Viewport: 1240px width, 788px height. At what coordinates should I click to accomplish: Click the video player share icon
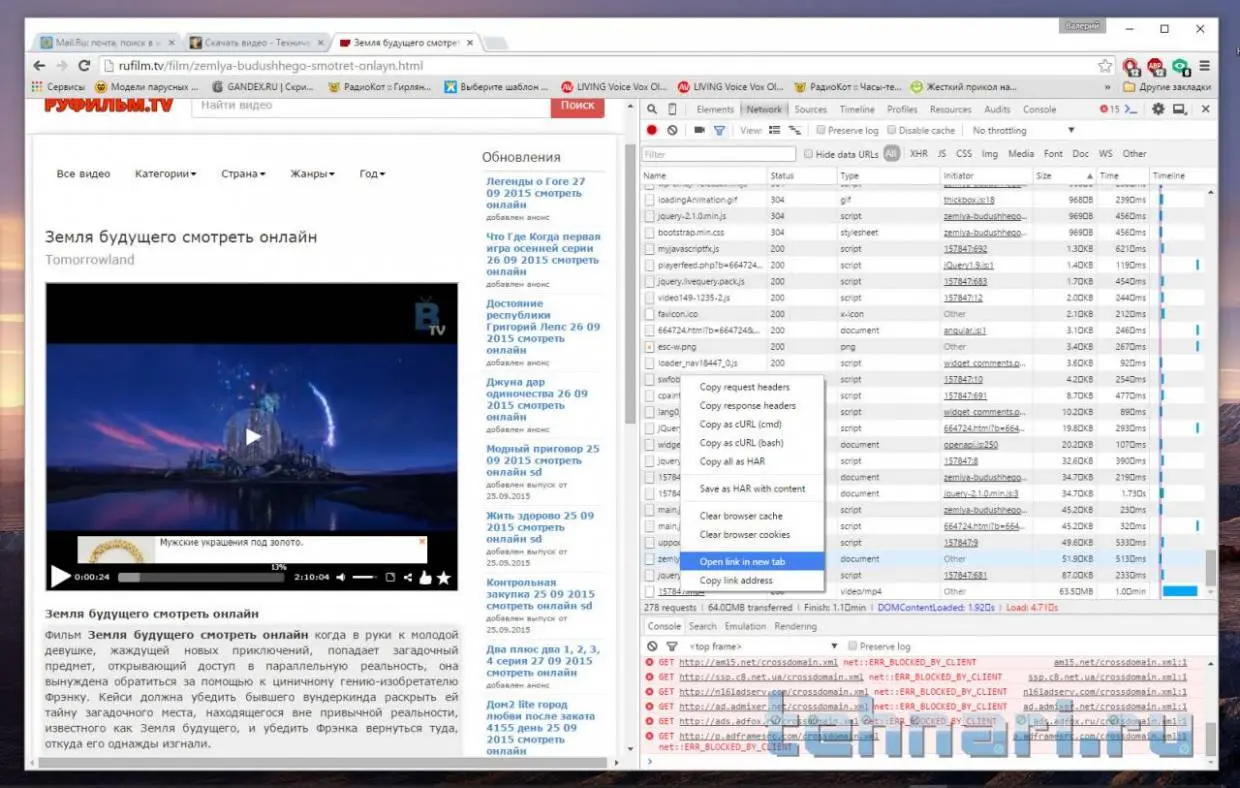point(407,577)
